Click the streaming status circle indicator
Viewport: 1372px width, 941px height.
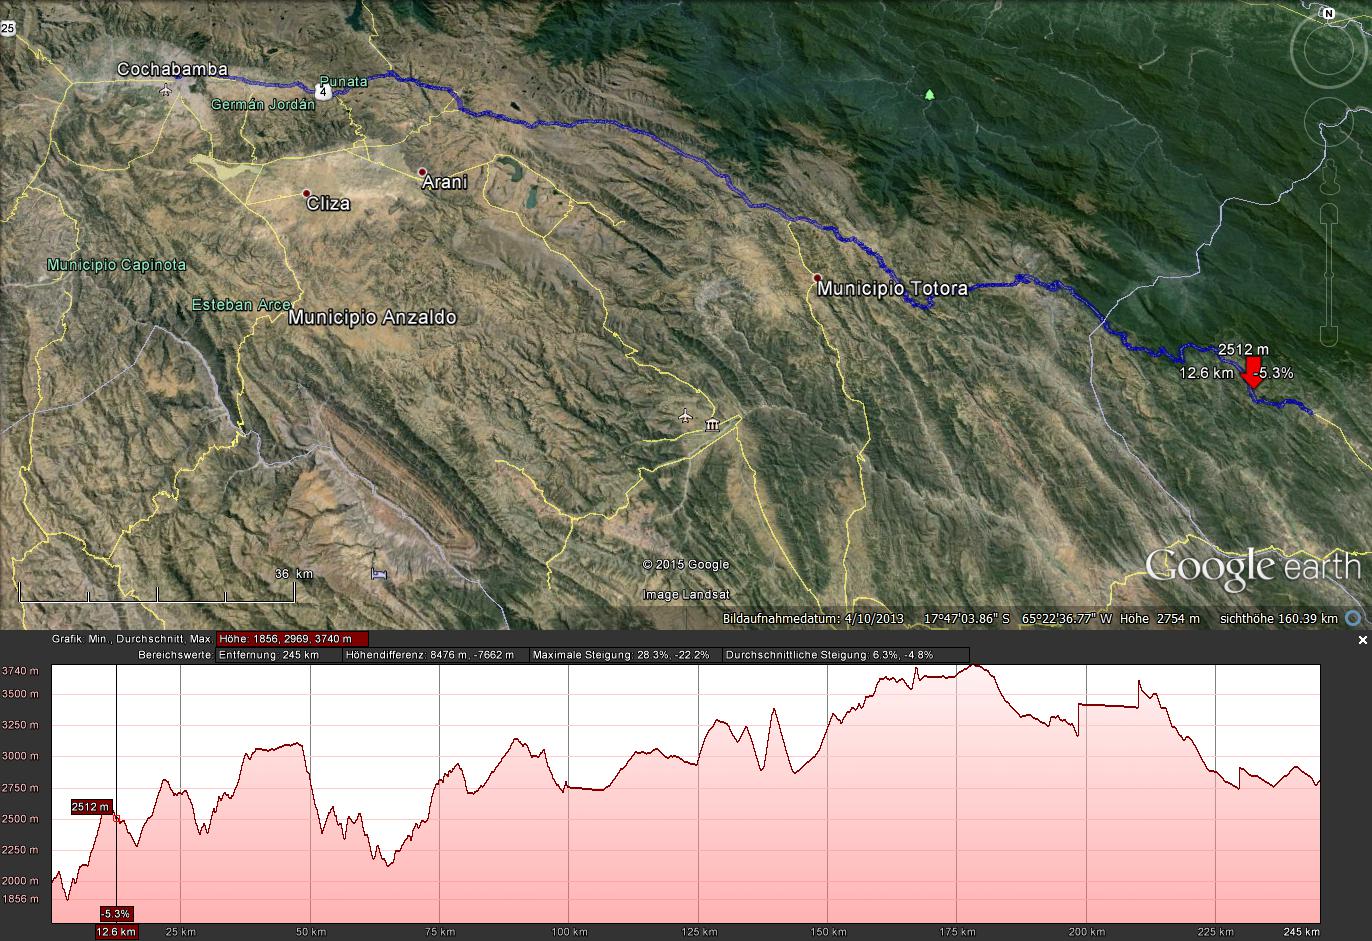coord(1353,619)
